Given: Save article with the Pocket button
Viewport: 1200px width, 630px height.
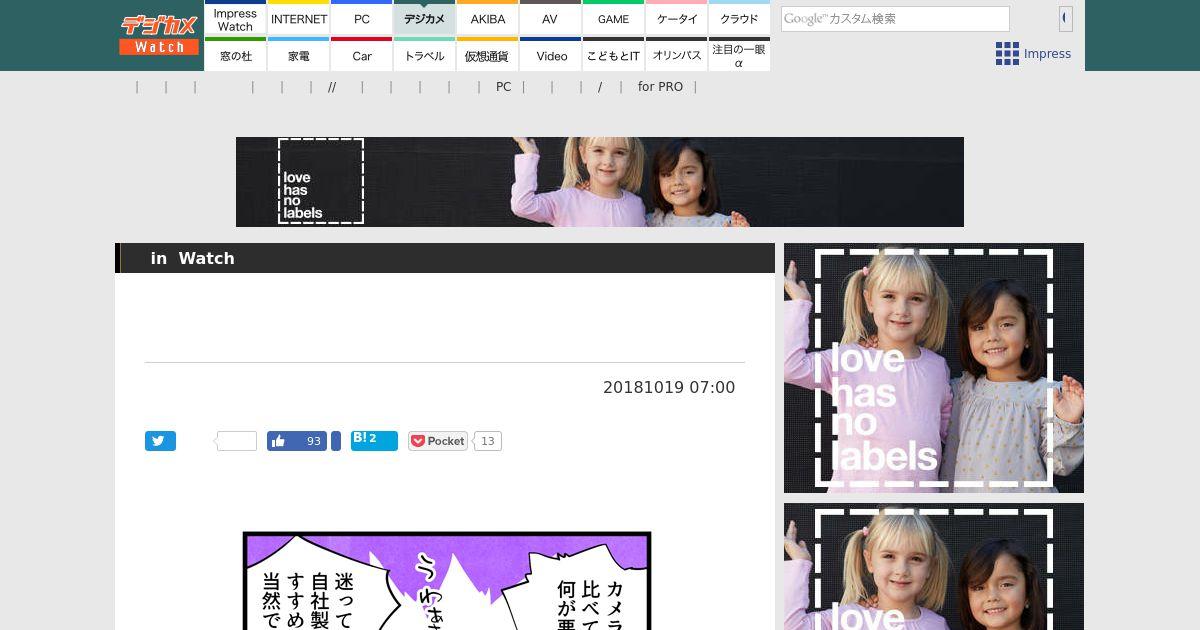Looking at the screenshot, I should [438, 441].
